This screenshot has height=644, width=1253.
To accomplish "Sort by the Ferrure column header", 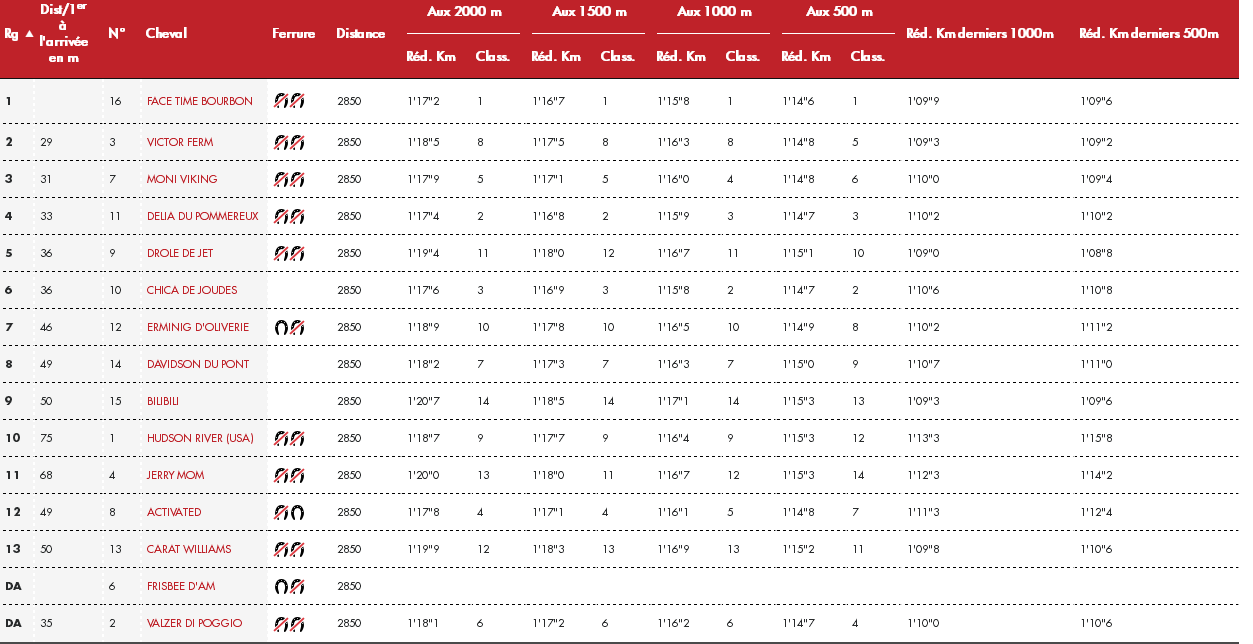I will (x=293, y=33).
